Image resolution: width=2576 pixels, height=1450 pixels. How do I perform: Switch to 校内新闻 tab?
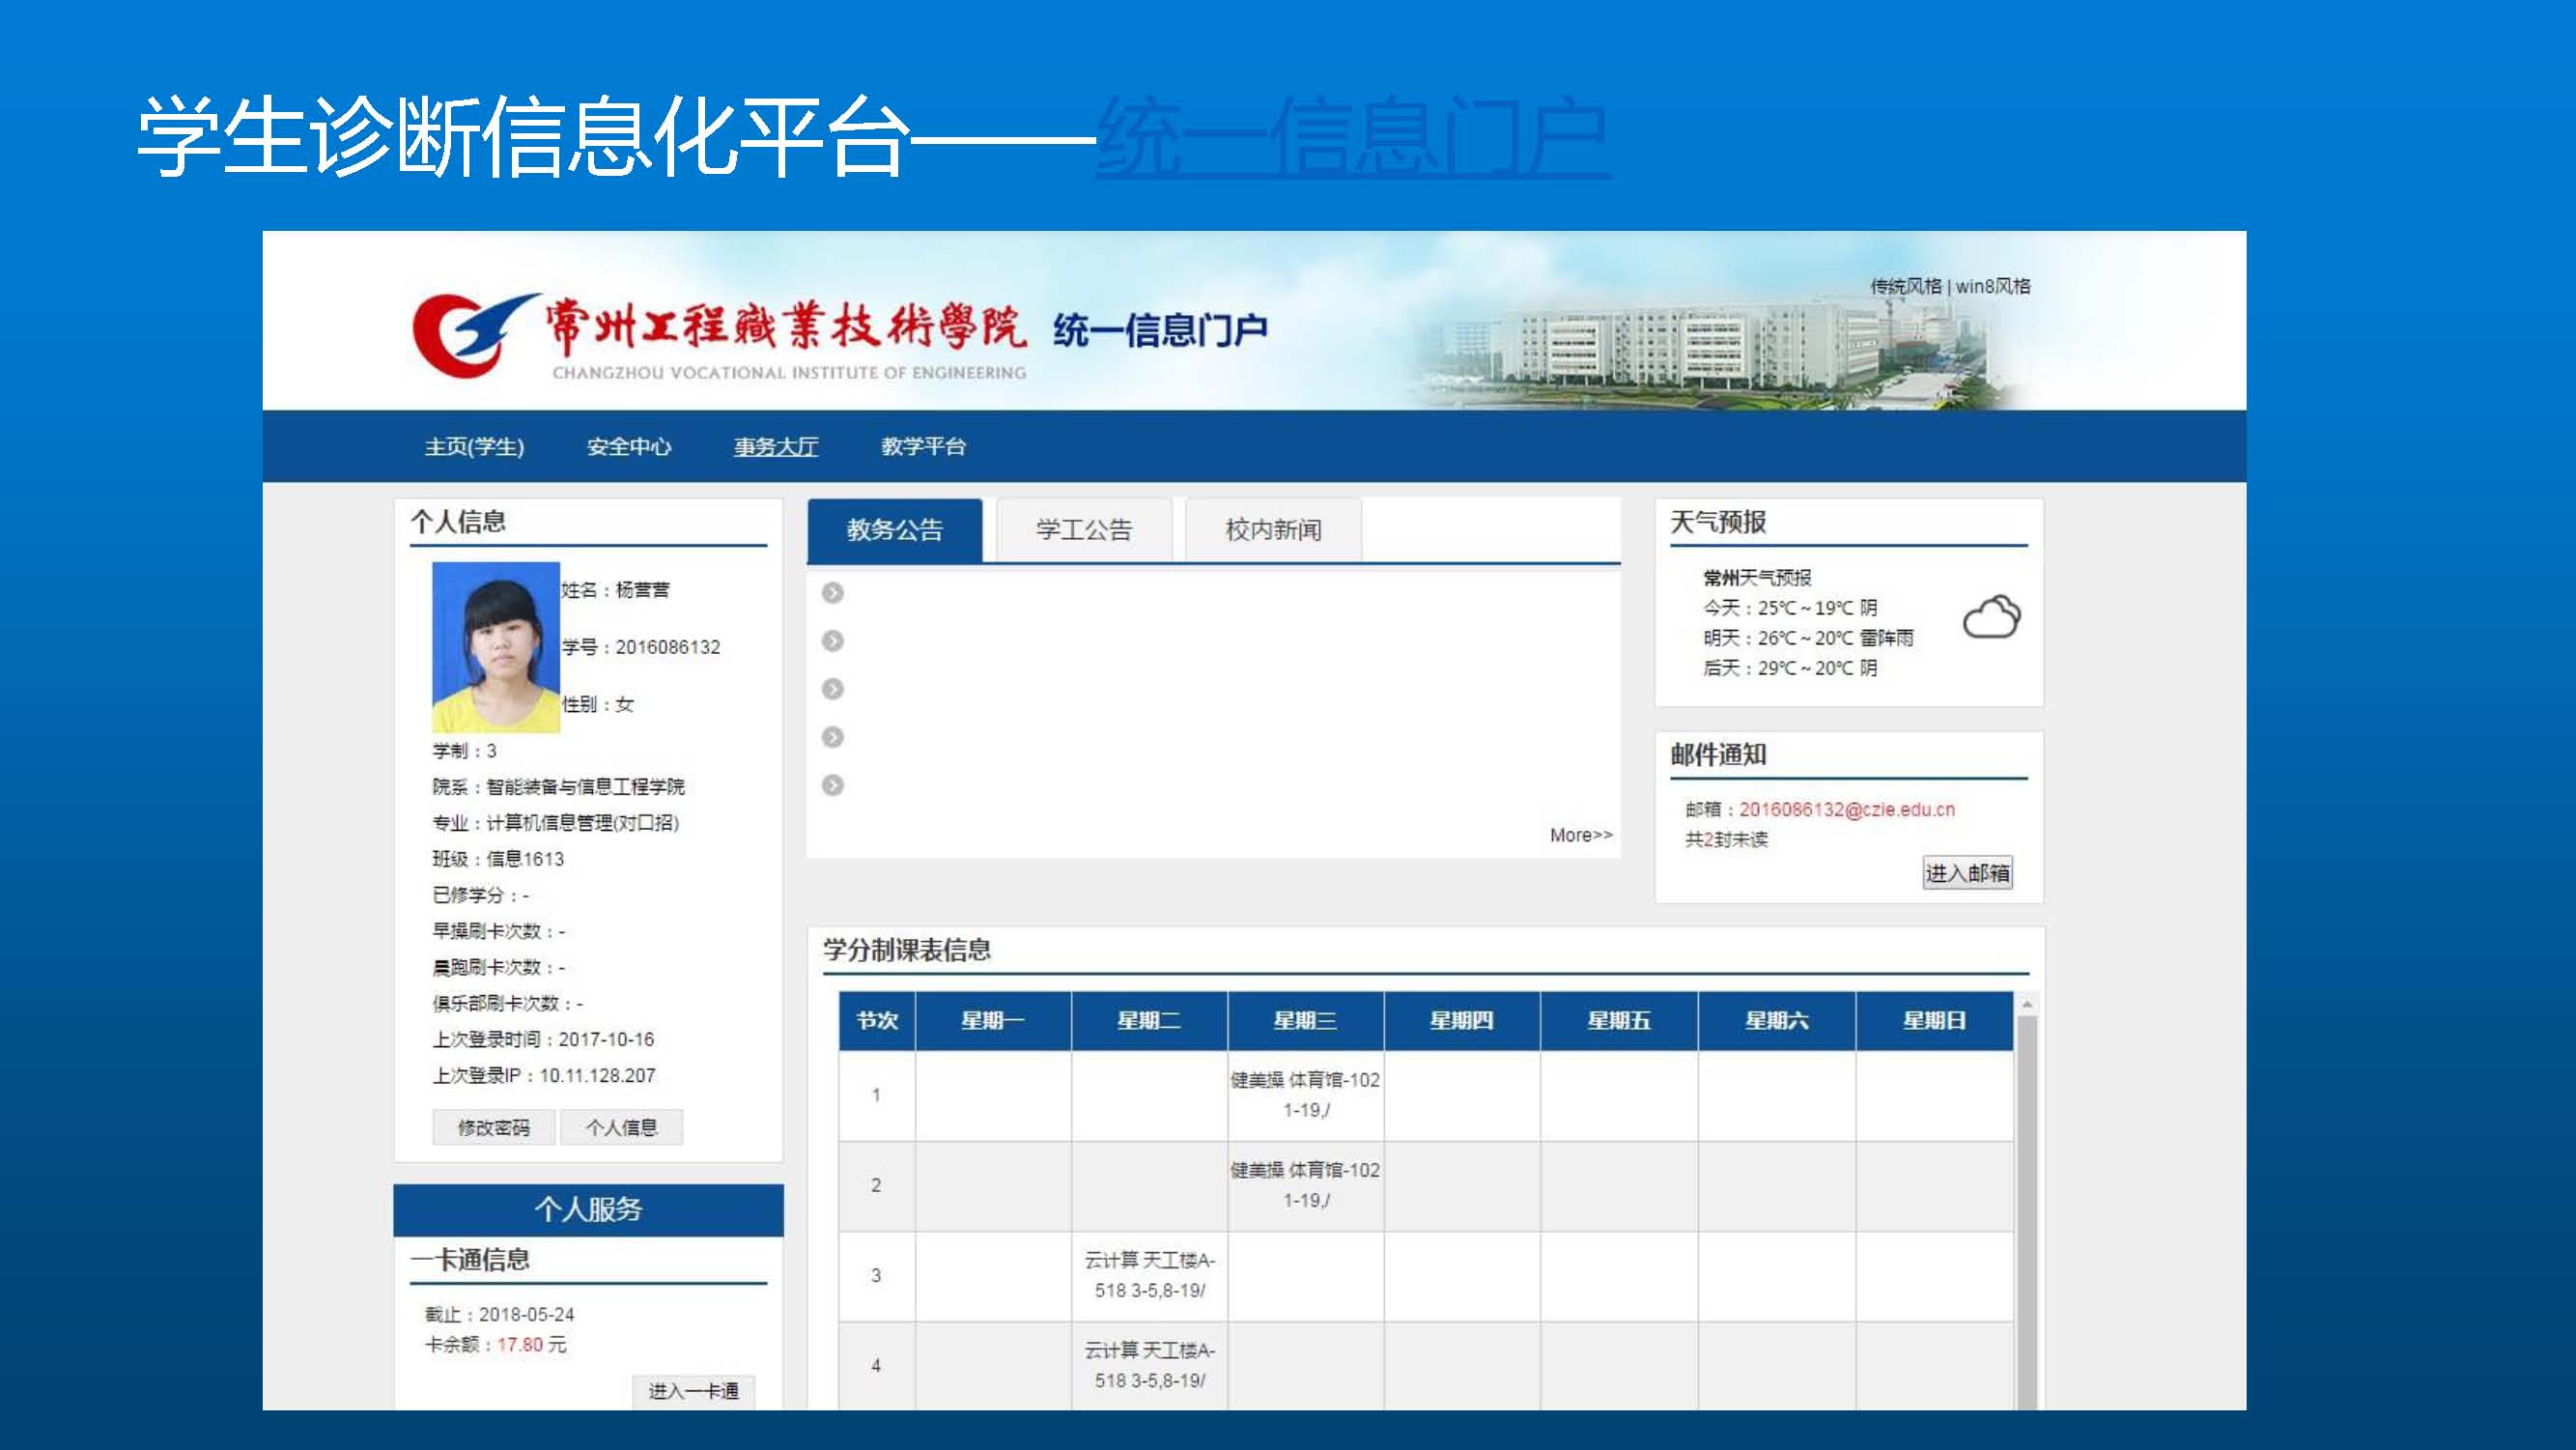tap(1273, 530)
